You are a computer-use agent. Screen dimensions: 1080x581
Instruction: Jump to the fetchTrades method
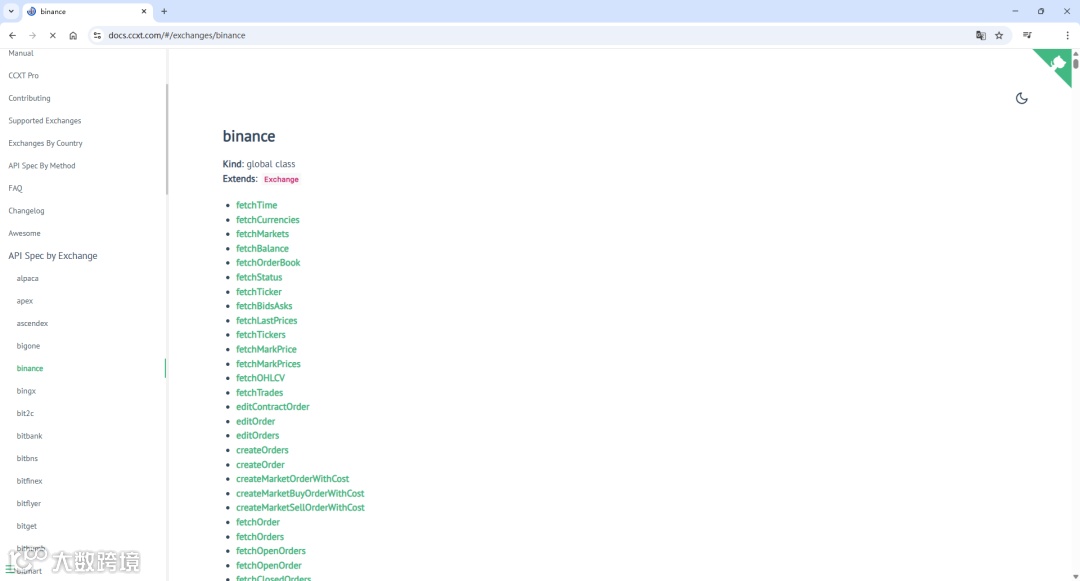tap(260, 392)
